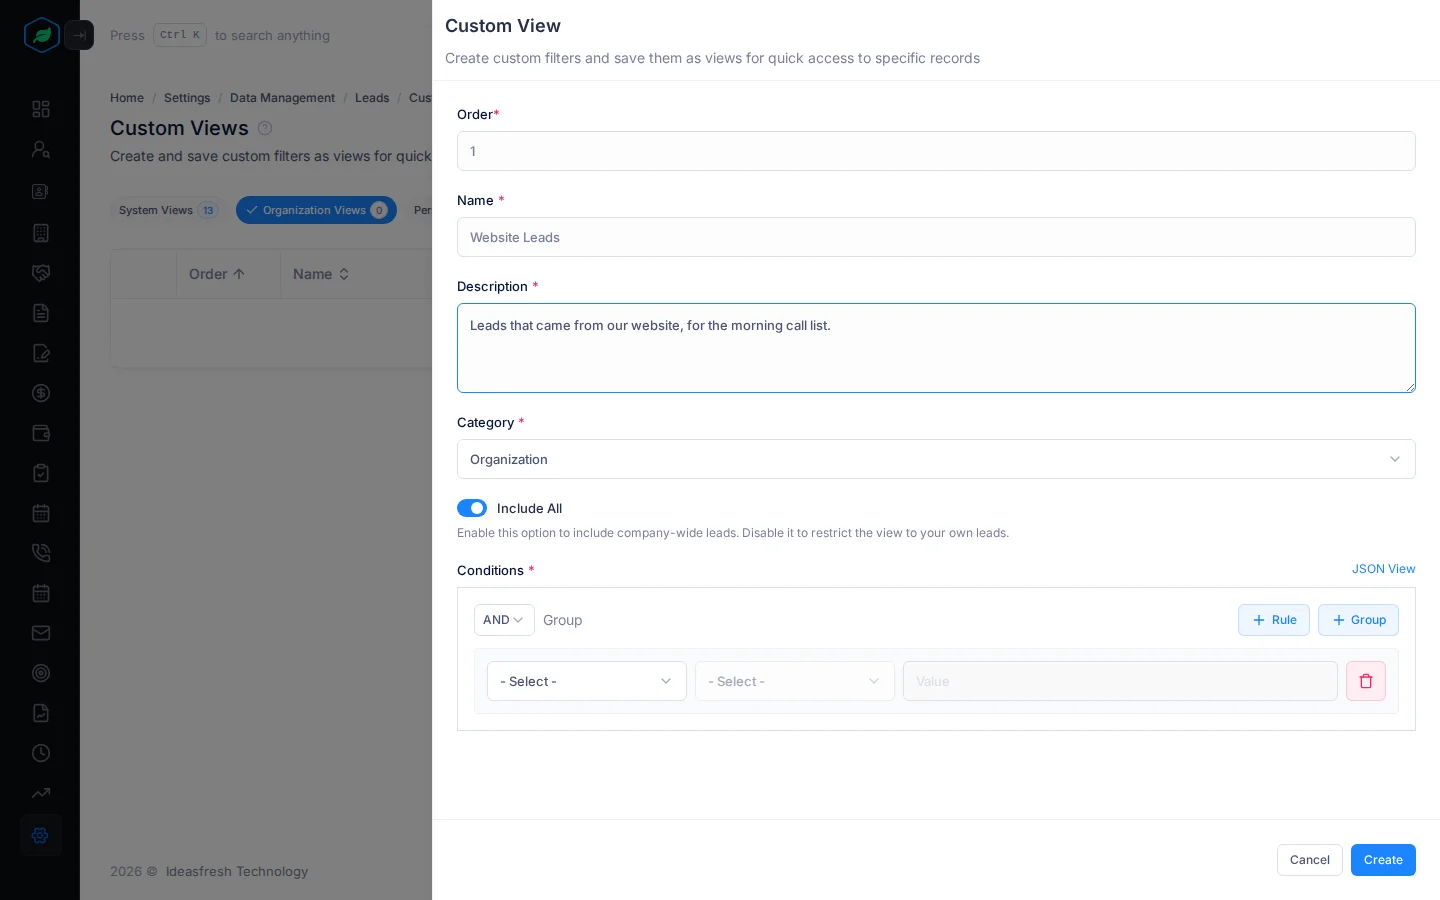The image size is (1440, 900).
Task: Switch to Organization Views tab
Action: click(316, 210)
